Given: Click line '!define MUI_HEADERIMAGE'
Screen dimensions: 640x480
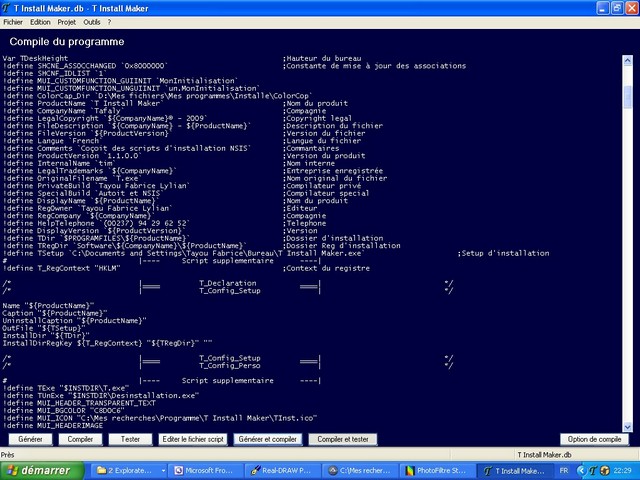Looking at the screenshot, I should coord(53,425).
